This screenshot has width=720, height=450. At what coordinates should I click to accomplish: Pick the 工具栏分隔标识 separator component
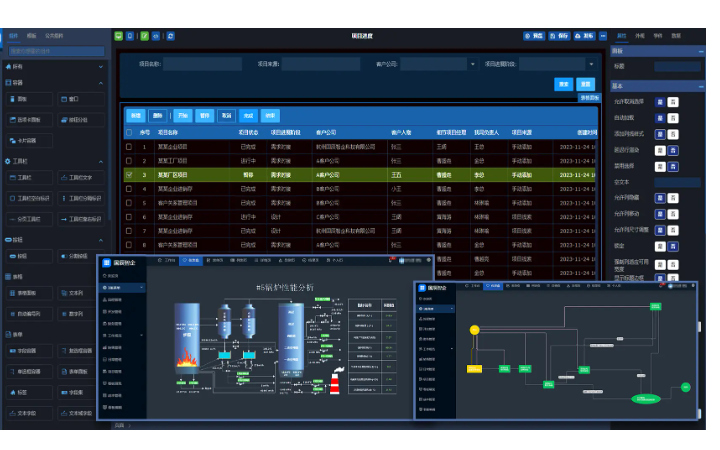pos(81,198)
